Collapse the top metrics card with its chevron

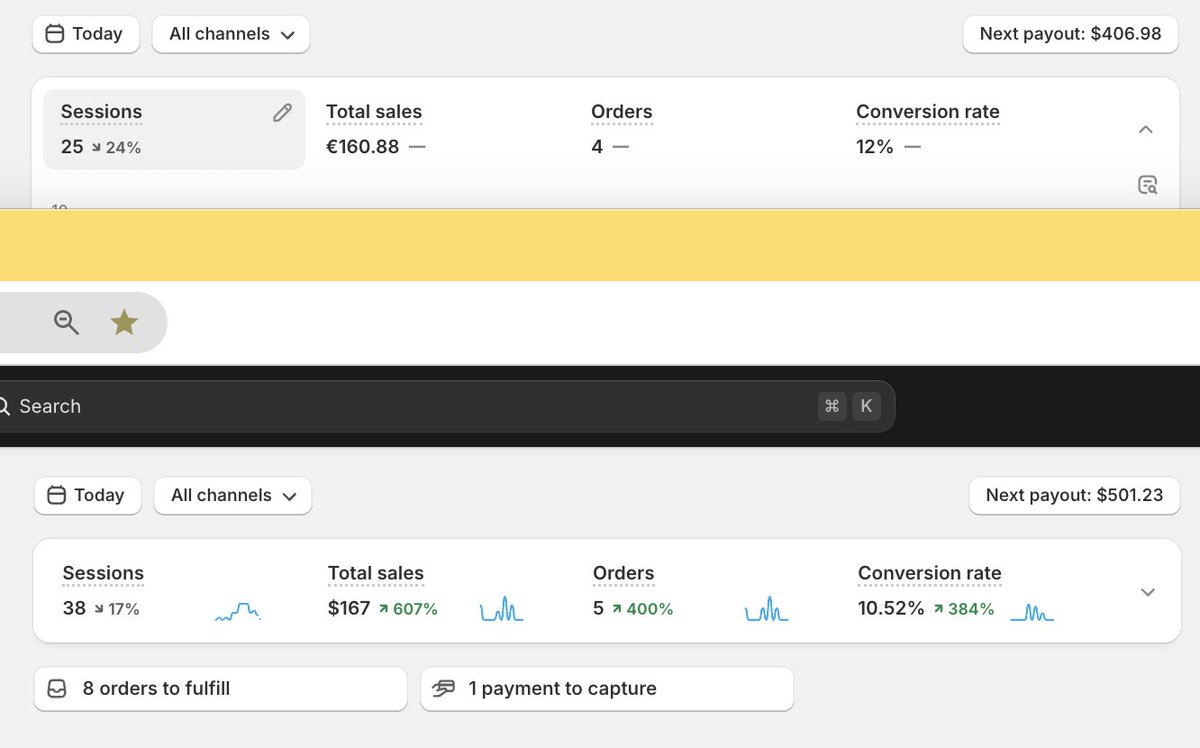1146,129
